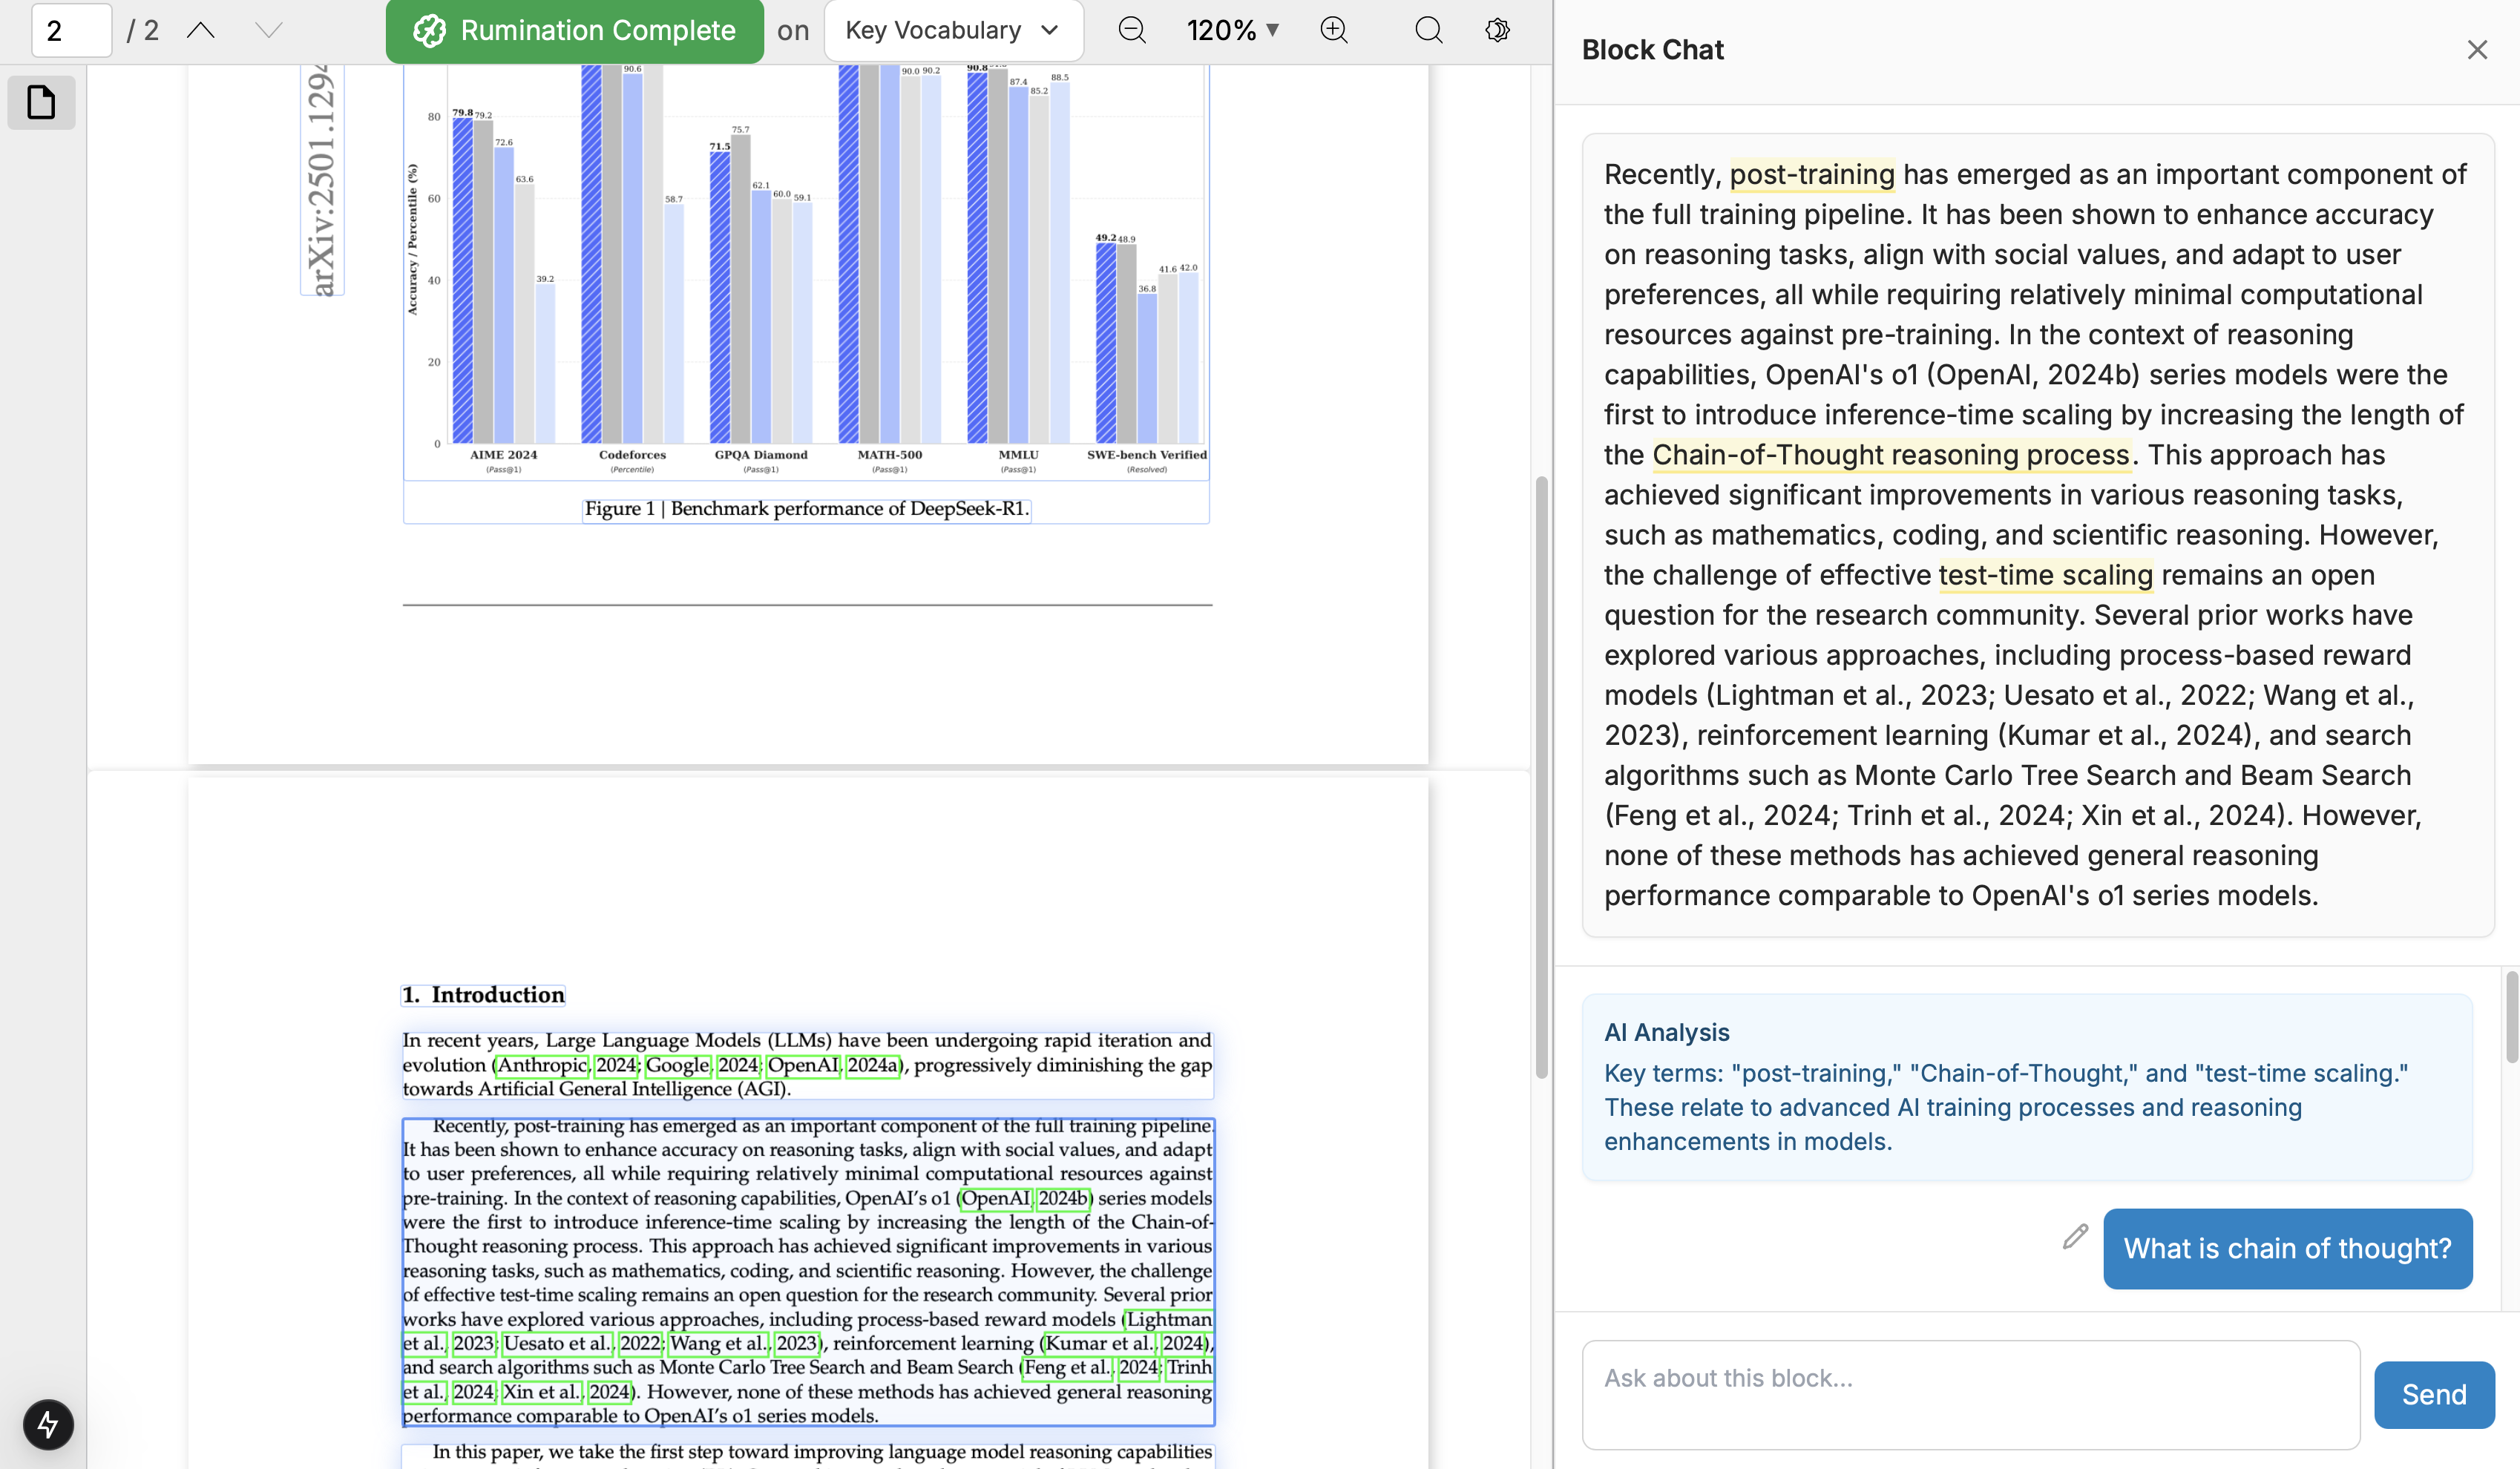
Task: Click the highlighted post-training term
Action: pyautogui.click(x=1811, y=174)
